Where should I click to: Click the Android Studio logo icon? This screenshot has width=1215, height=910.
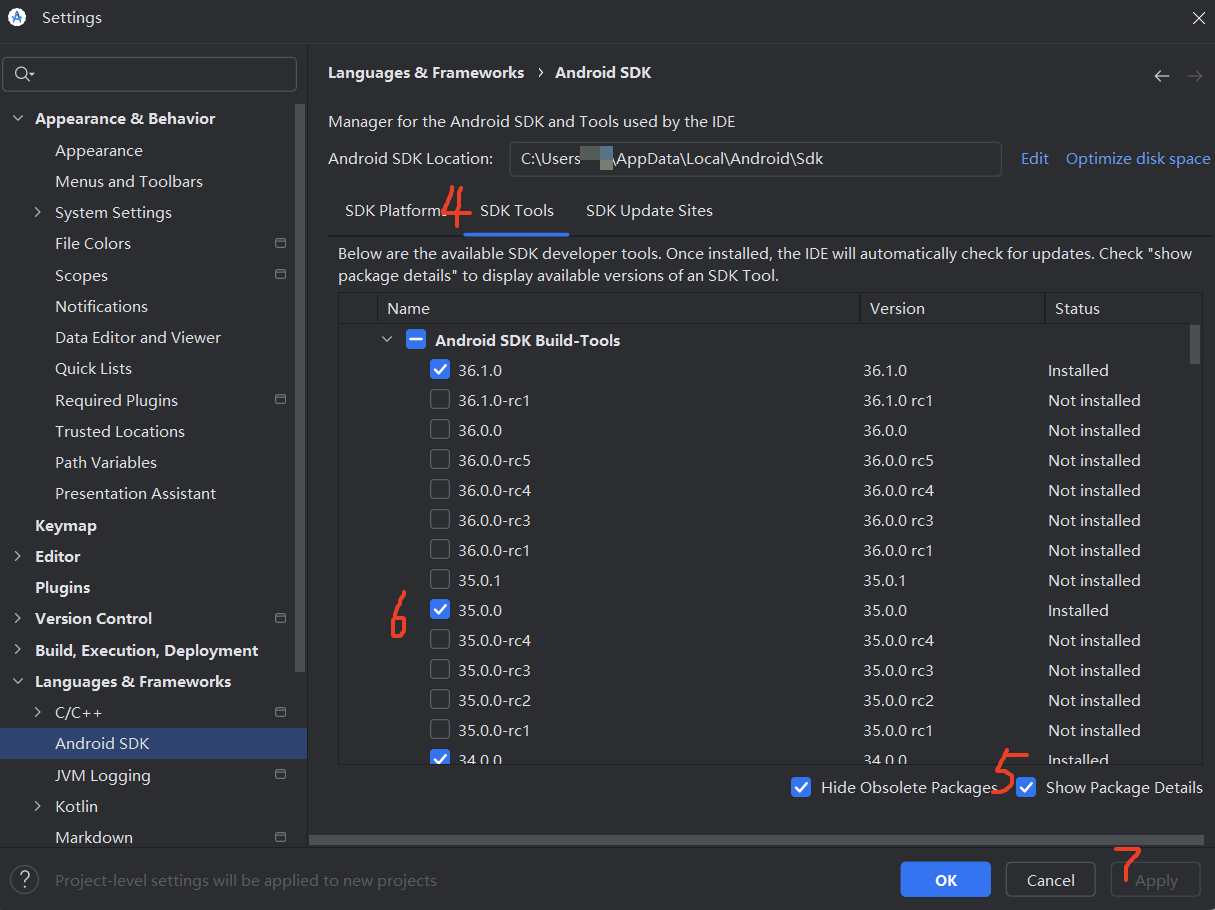tap(16, 17)
